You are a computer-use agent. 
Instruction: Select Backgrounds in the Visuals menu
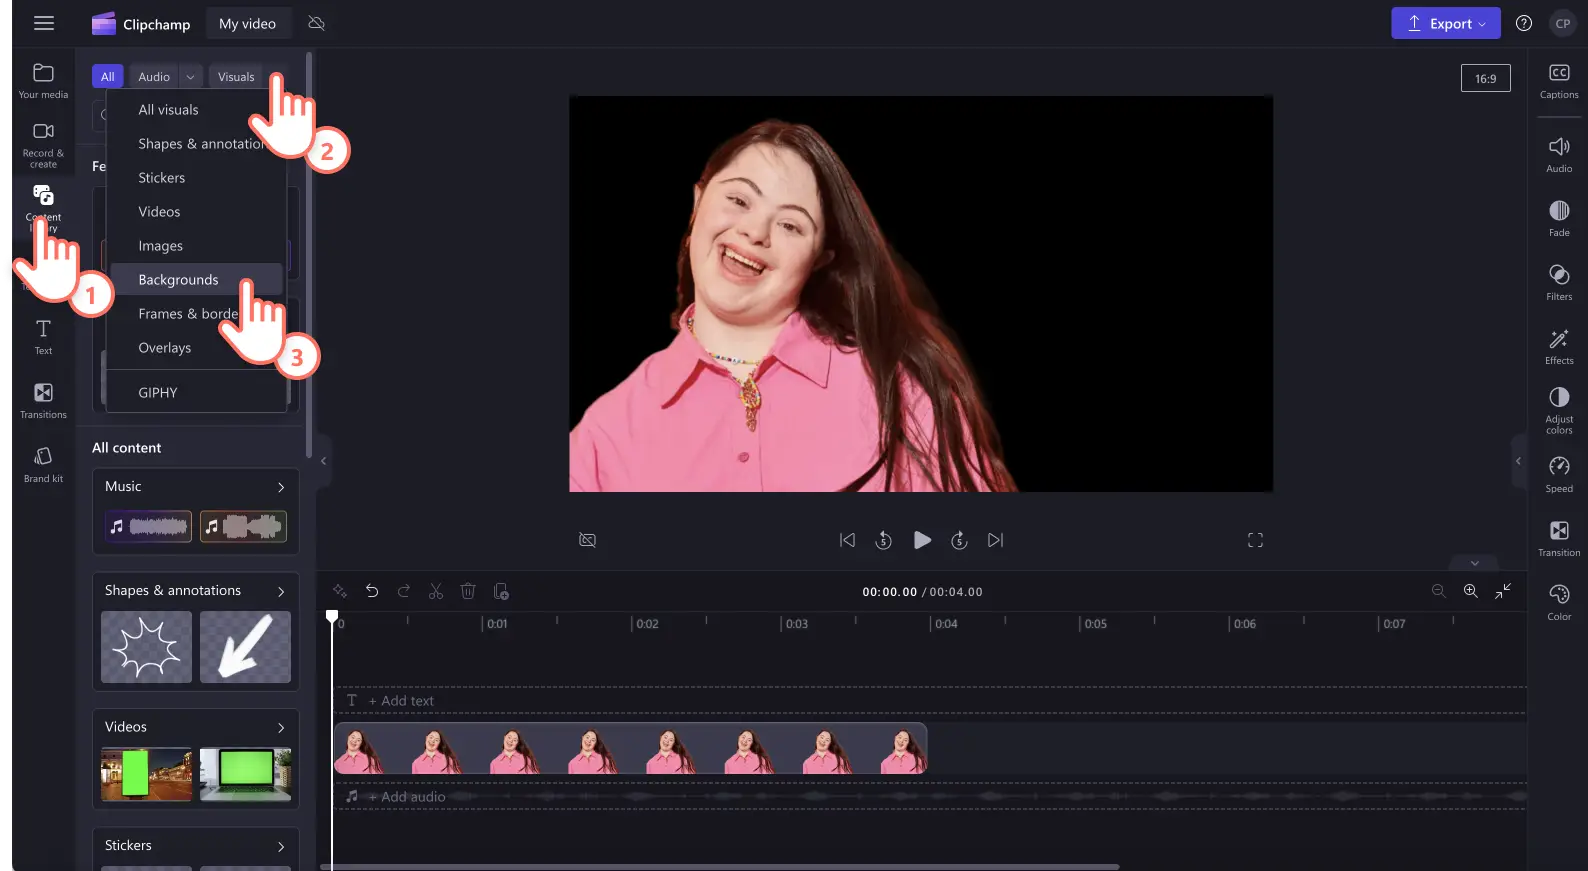(196, 280)
